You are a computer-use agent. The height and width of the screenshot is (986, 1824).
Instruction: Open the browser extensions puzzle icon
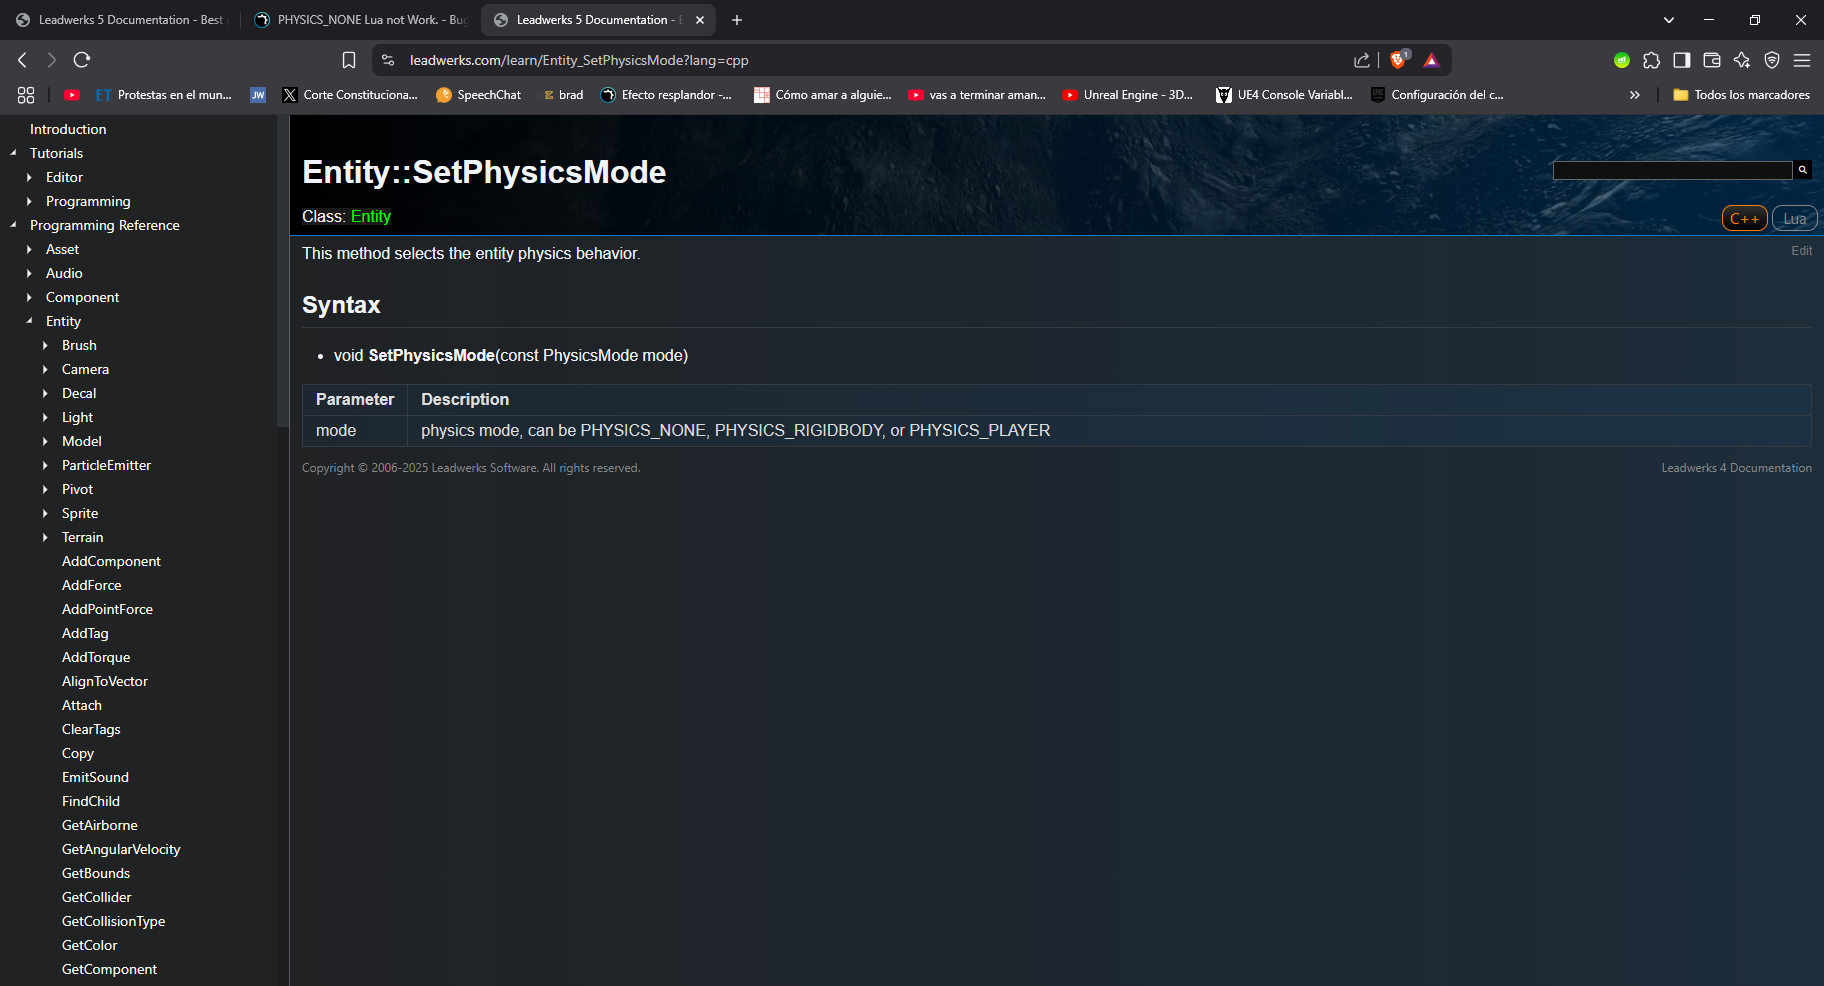1652,60
